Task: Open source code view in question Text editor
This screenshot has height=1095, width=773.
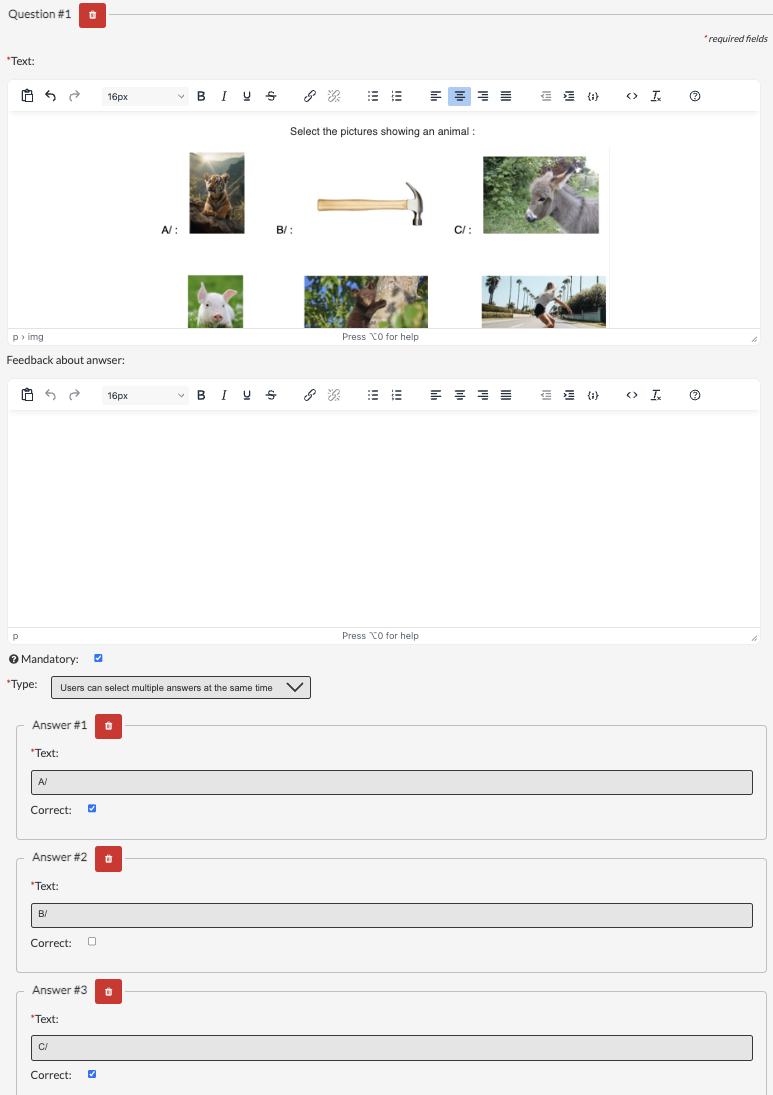Action: [632, 96]
